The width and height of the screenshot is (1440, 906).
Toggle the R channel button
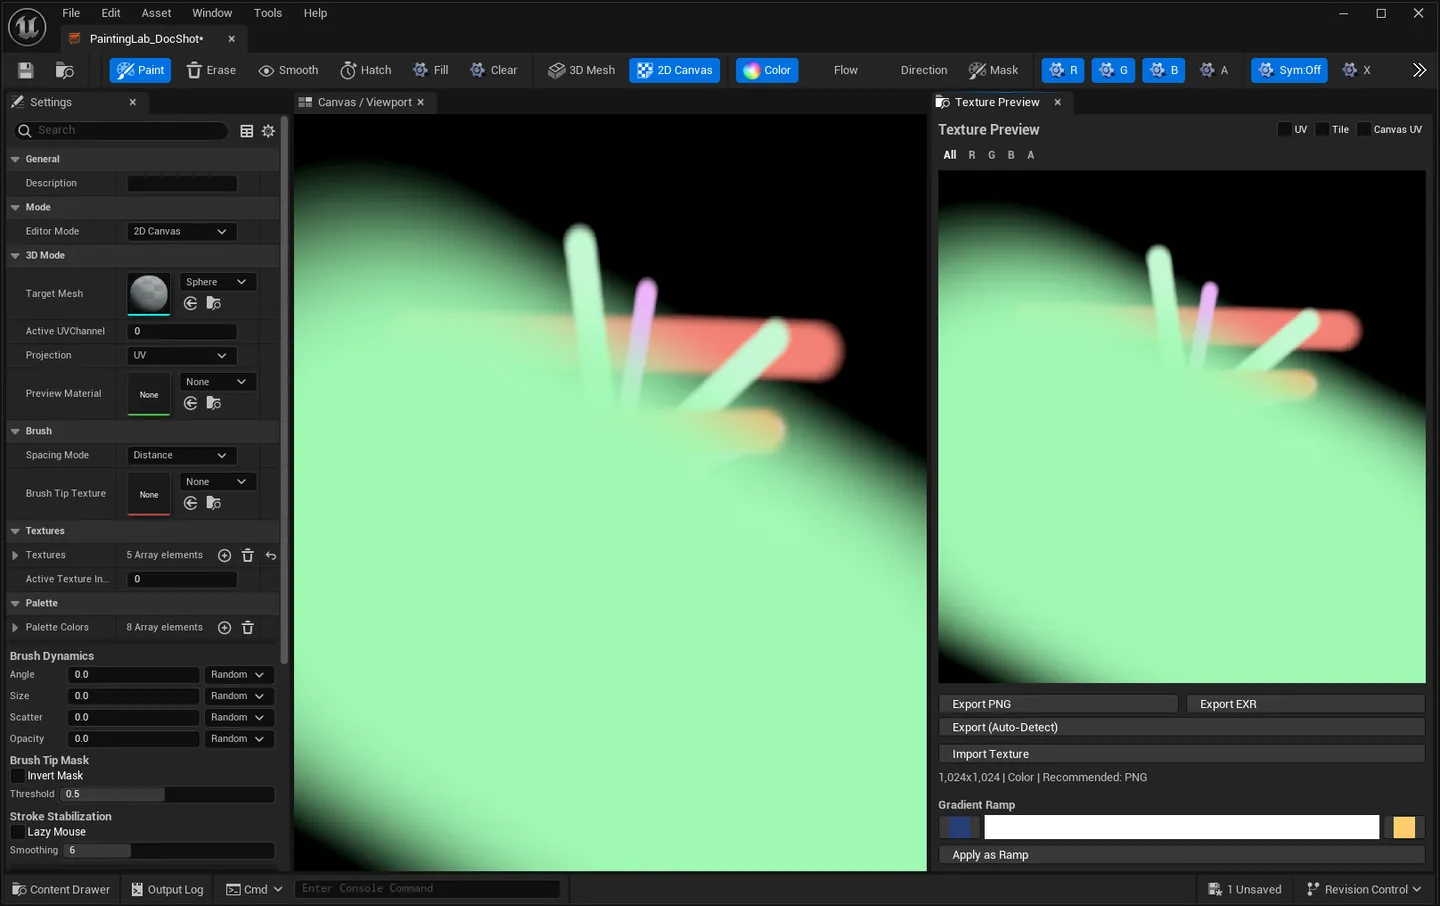1063,70
